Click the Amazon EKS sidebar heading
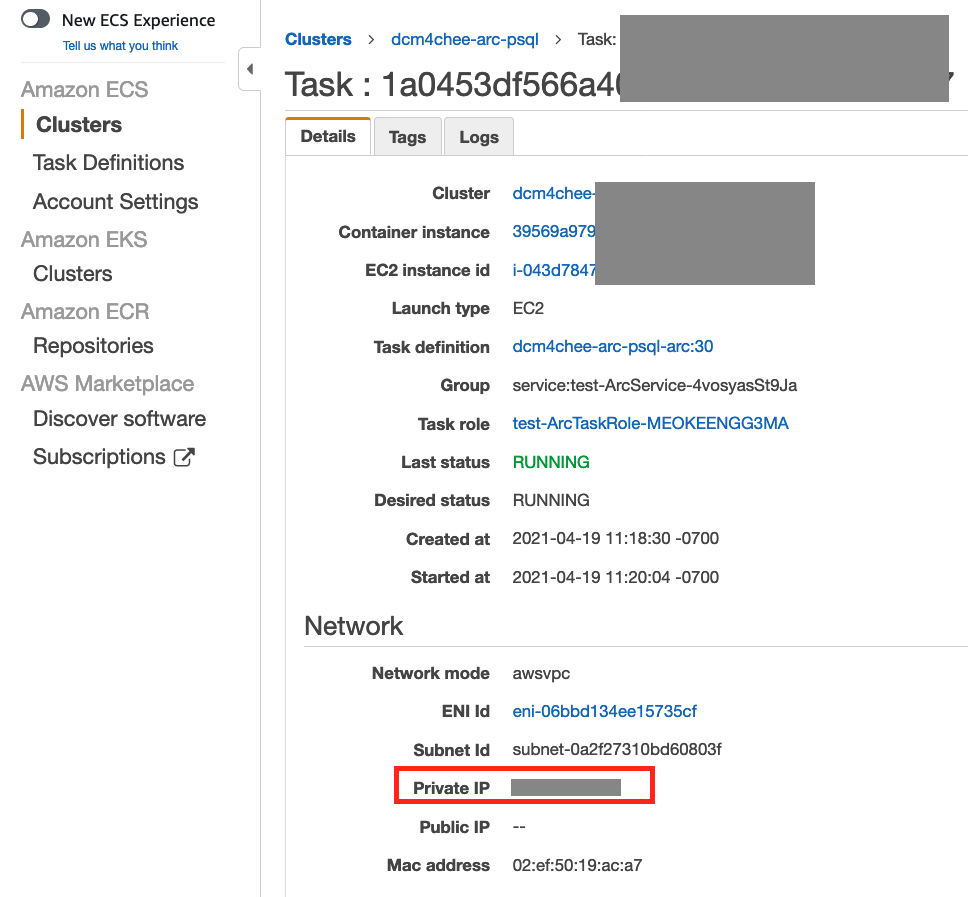This screenshot has width=968, height=897. click(84, 240)
